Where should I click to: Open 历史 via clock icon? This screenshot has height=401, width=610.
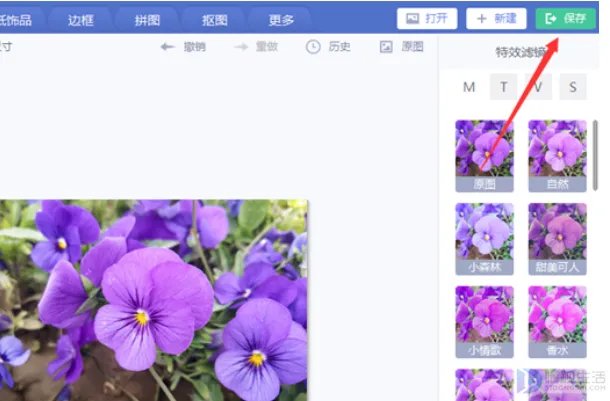328,47
